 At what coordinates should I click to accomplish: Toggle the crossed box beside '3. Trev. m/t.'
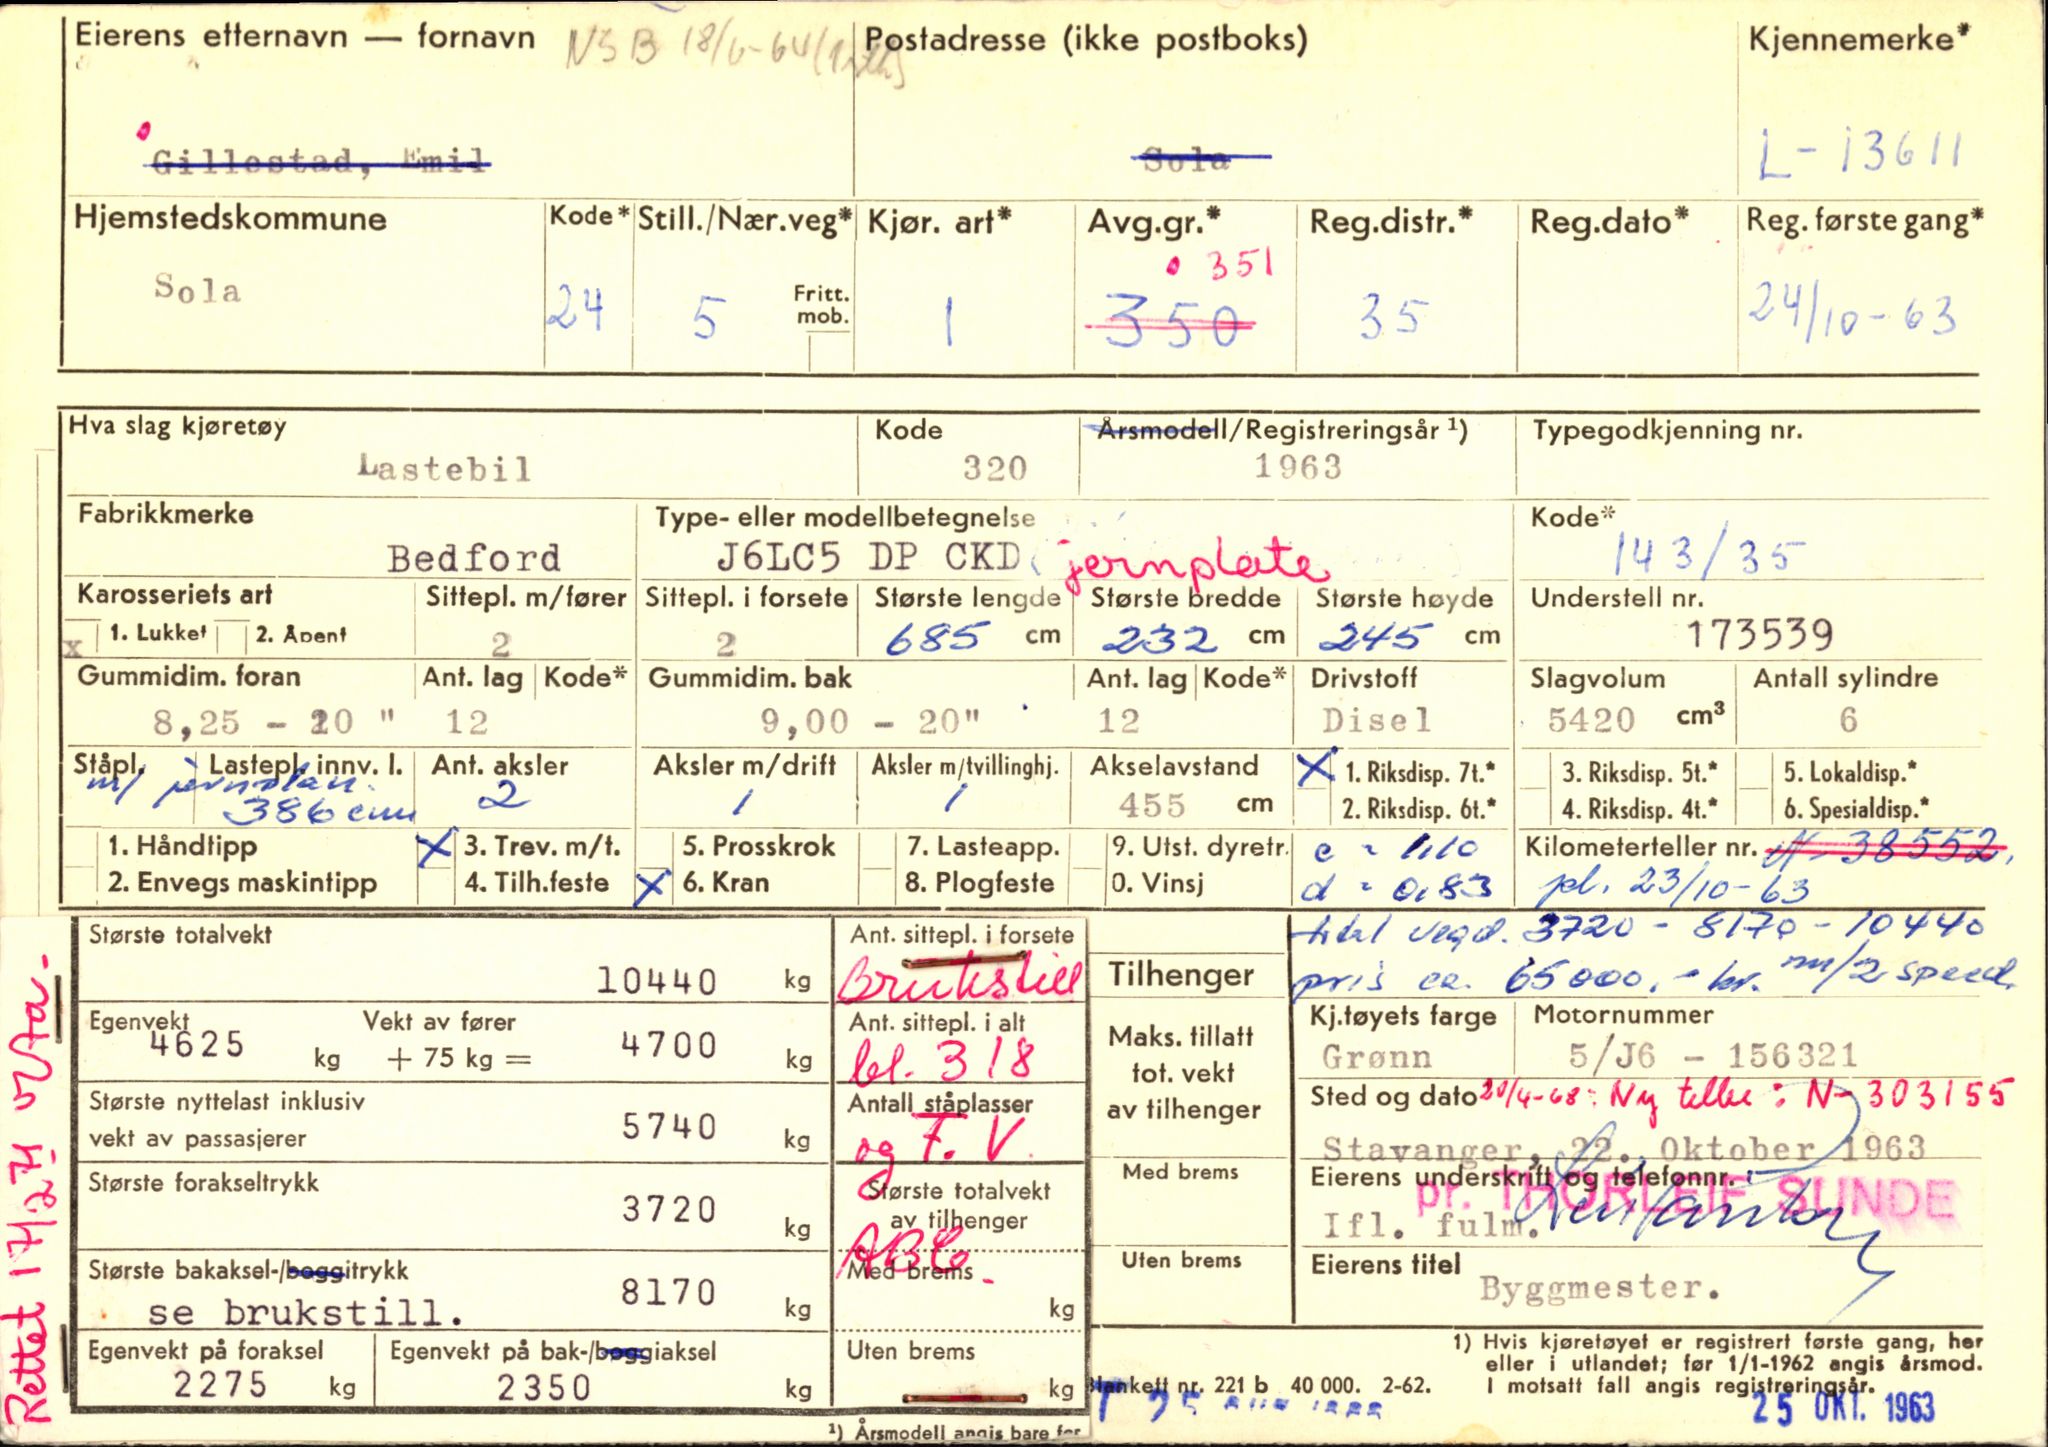[x=434, y=848]
